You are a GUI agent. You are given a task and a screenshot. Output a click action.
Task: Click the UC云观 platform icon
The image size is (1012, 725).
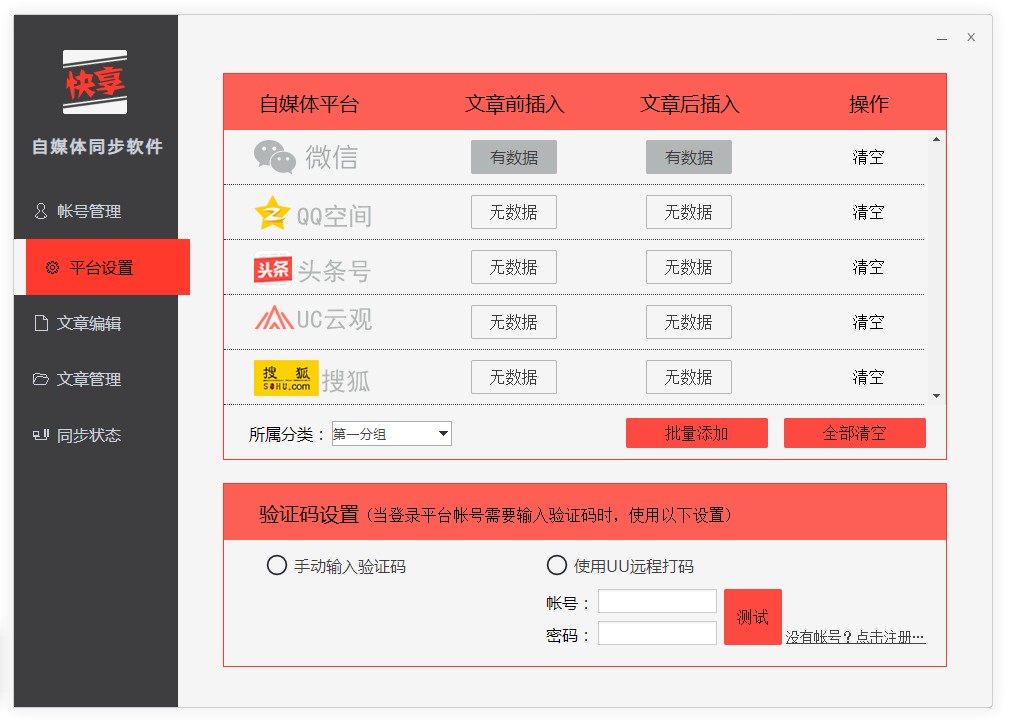click(272, 321)
